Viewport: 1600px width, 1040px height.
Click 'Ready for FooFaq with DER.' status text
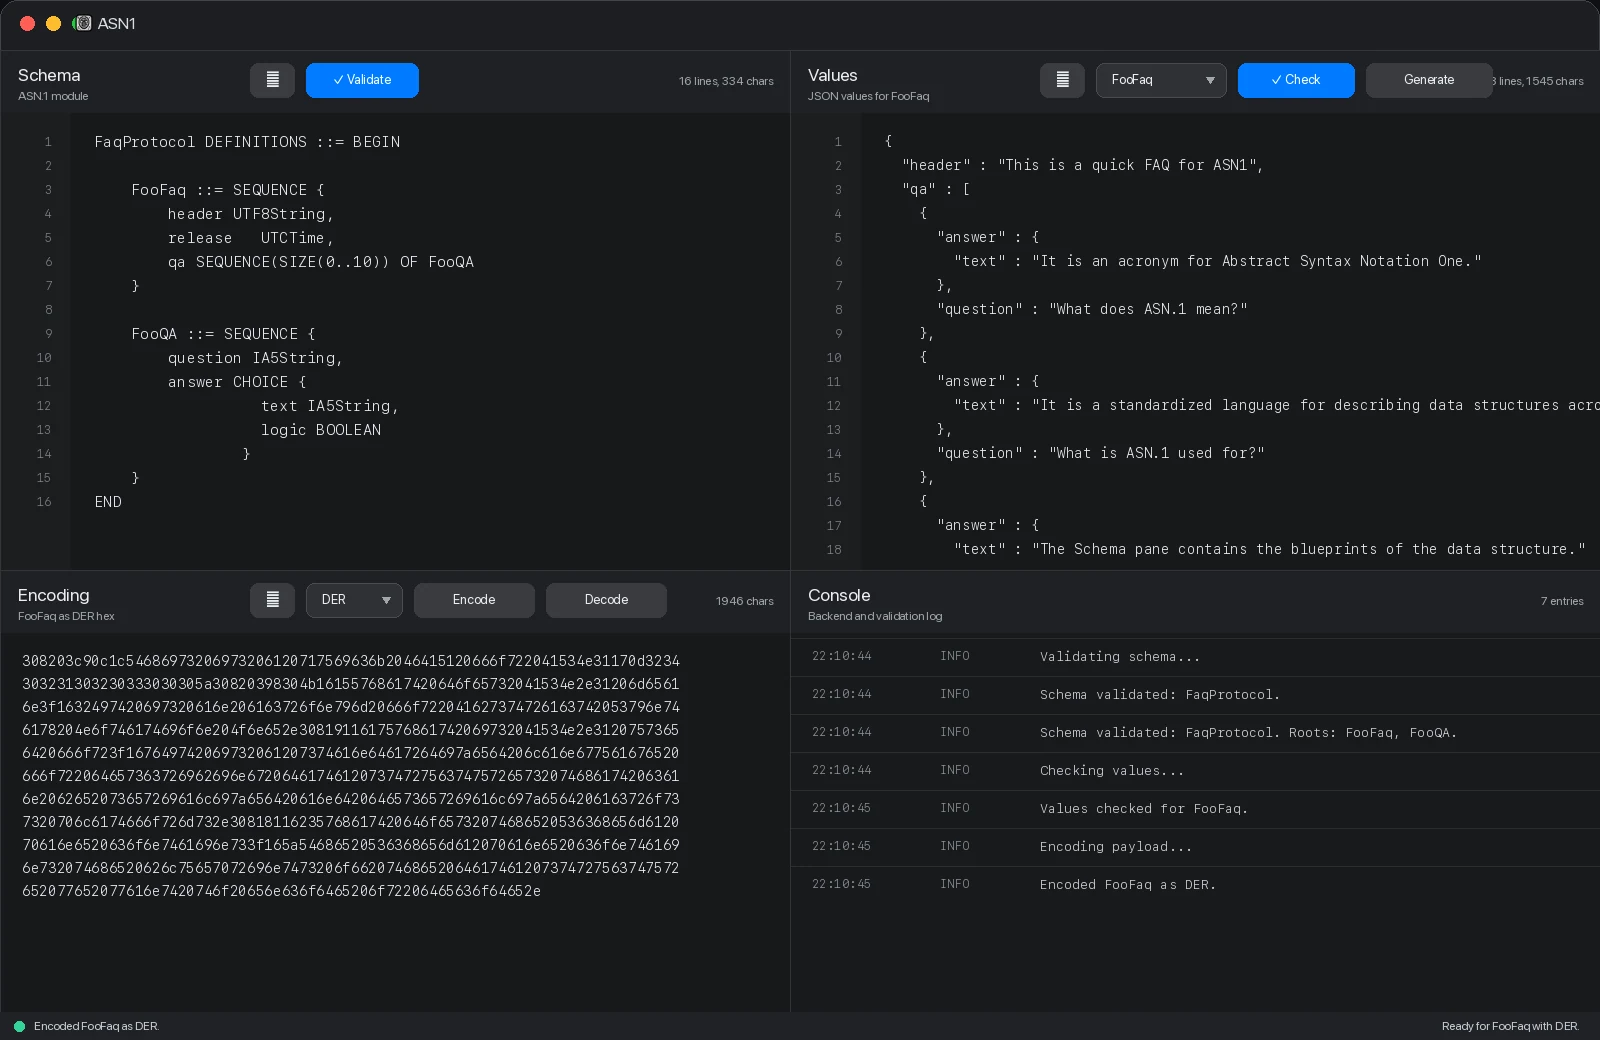1510,1026
